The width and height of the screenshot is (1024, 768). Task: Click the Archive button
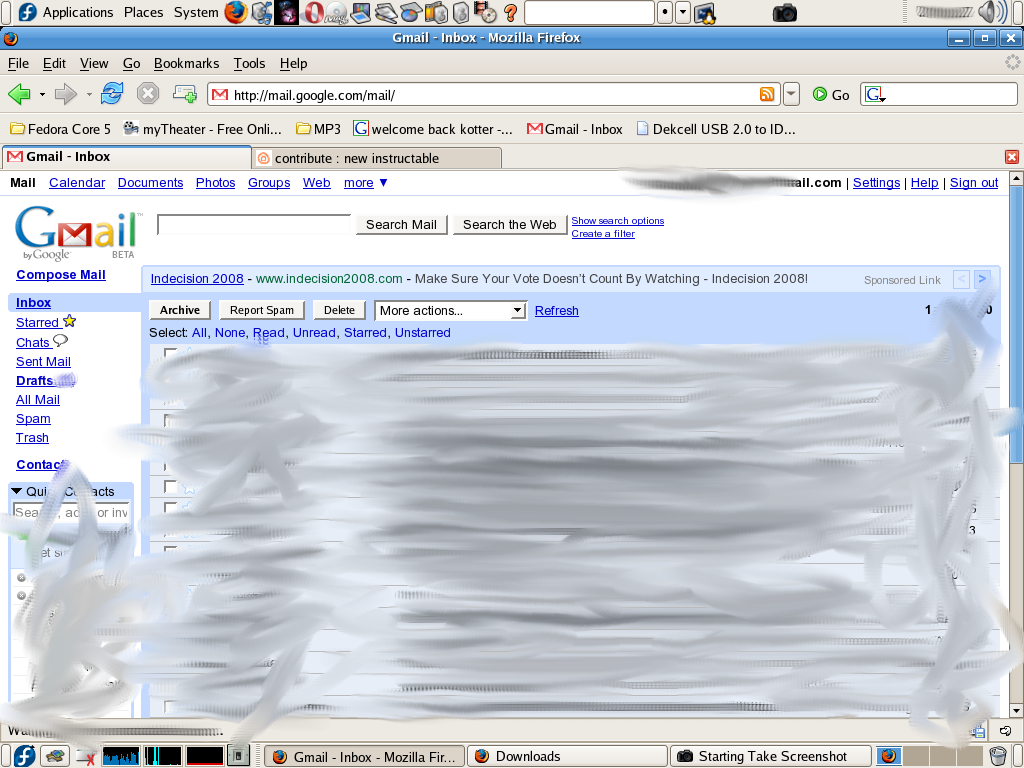(180, 310)
